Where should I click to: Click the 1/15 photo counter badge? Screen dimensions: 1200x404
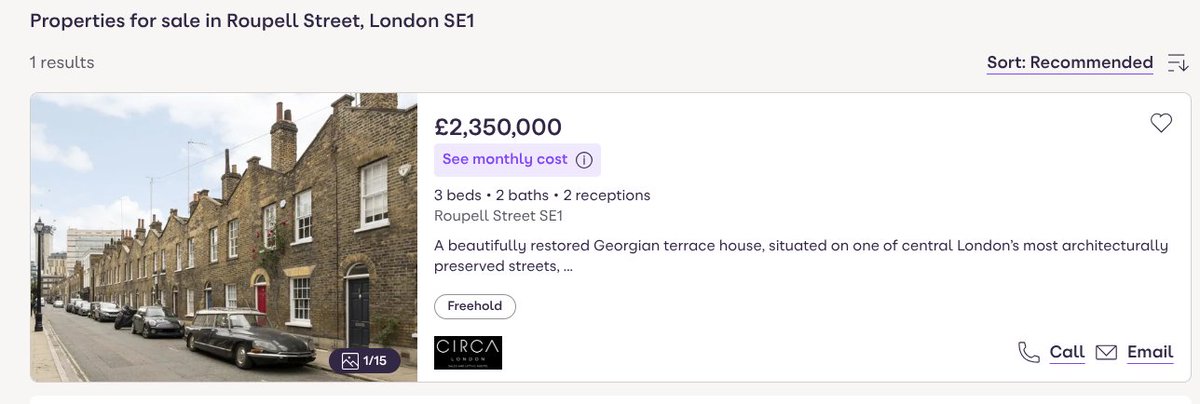click(365, 361)
